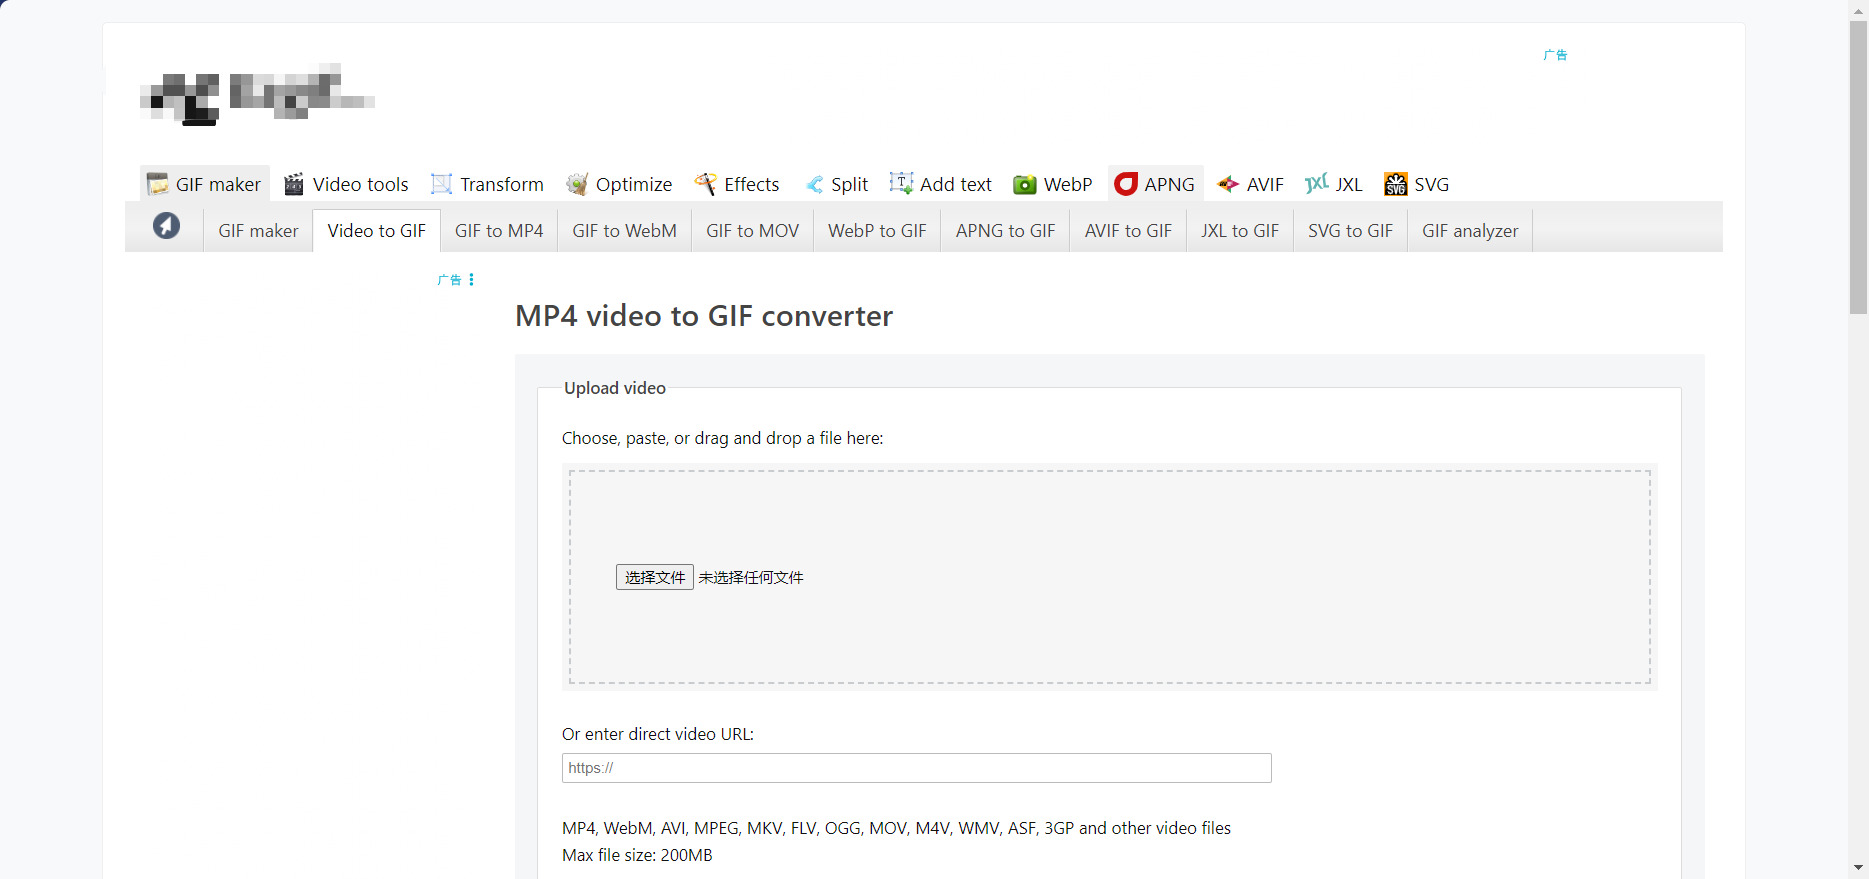This screenshot has width=1869, height=879.
Task: Switch to the GIF analyzer tab
Action: point(1470,231)
